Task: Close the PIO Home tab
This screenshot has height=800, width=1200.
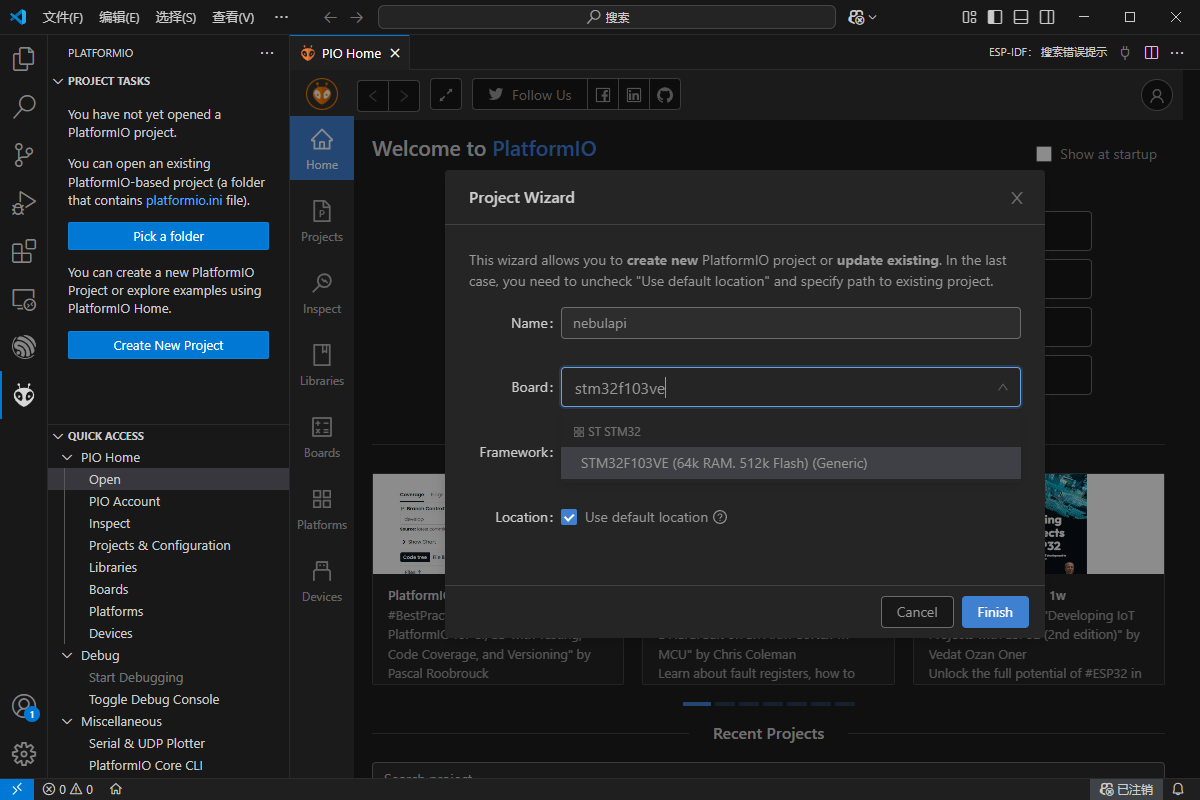Action: (x=395, y=54)
